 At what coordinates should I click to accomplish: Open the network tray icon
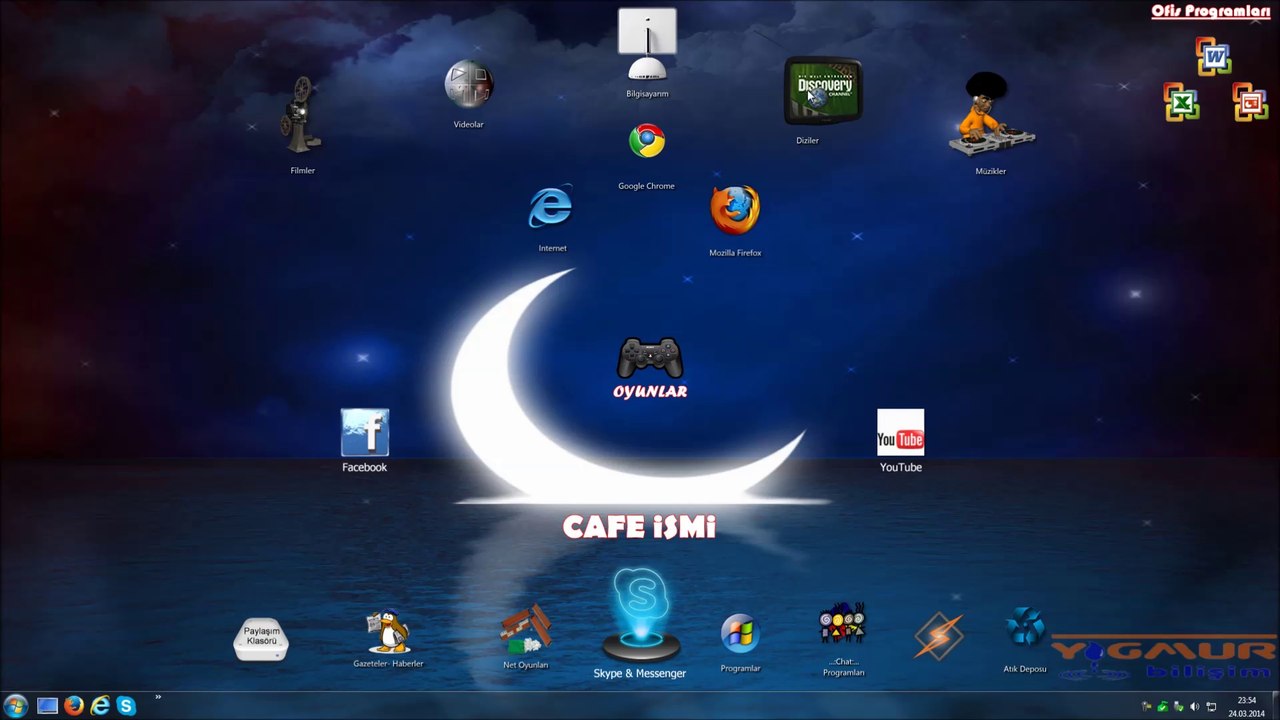click(x=1211, y=707)
